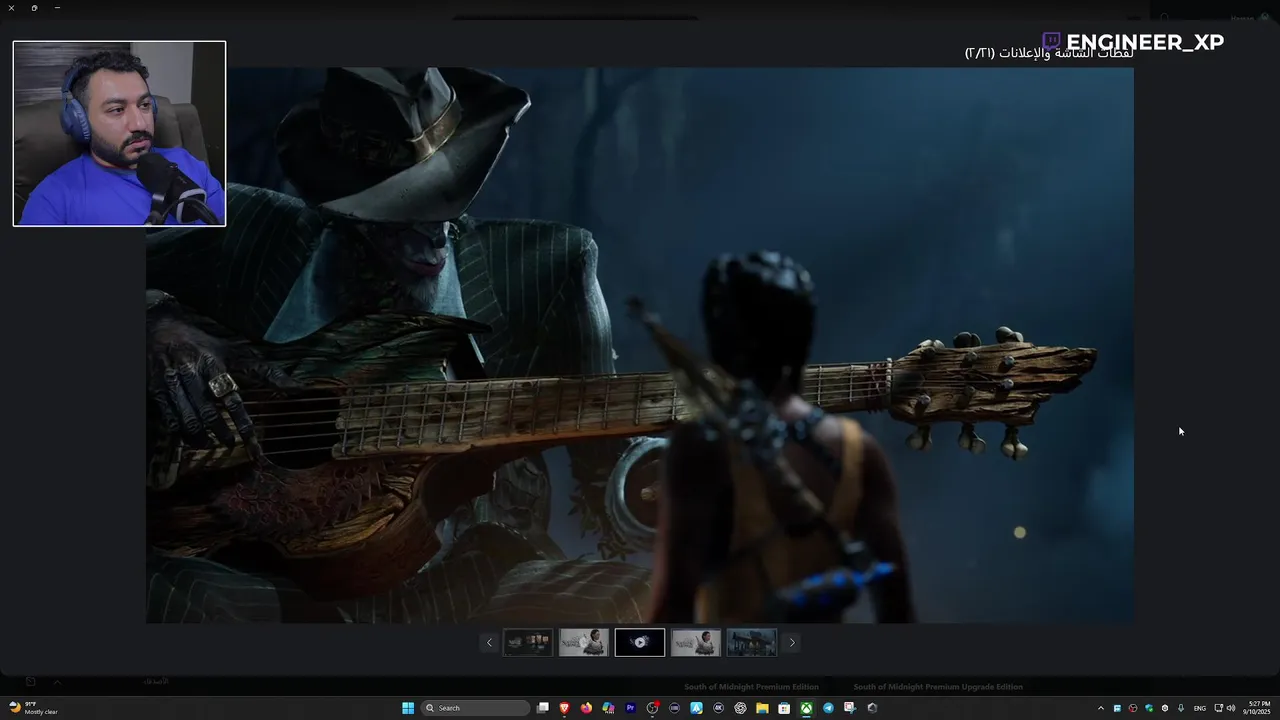Open 4K downloader taskbar icon
The image size is (1280, 720).
coord(718,708)
